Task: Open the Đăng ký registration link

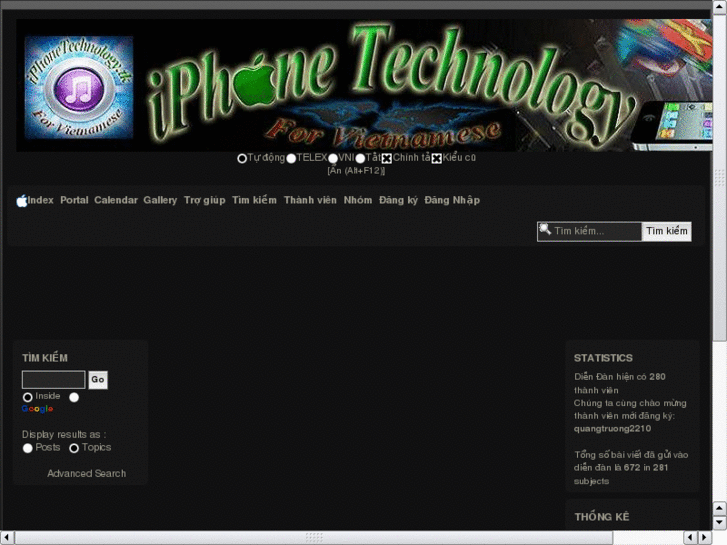Action: click(x=398, y=200)
